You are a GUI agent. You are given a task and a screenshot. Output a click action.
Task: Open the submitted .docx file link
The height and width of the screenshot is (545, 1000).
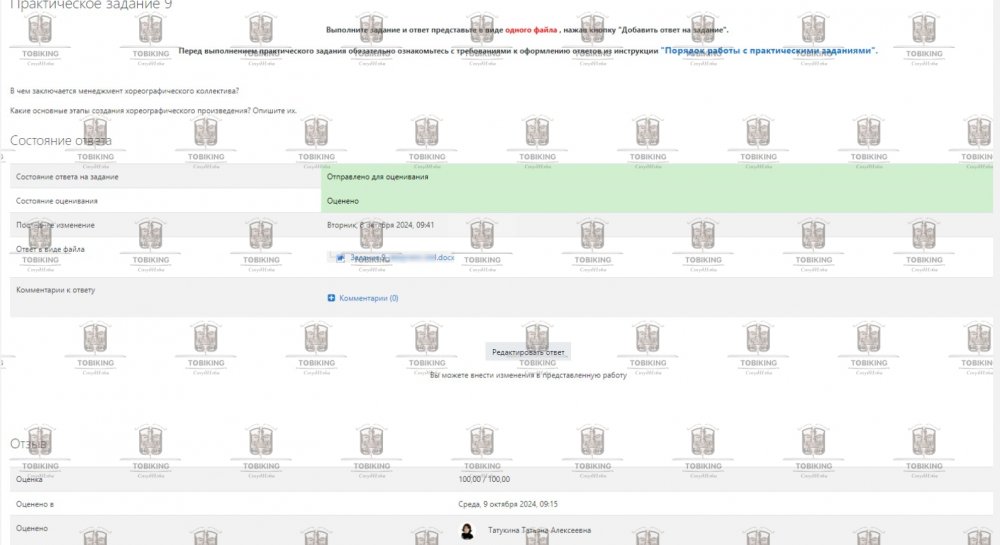coord(401,258)
